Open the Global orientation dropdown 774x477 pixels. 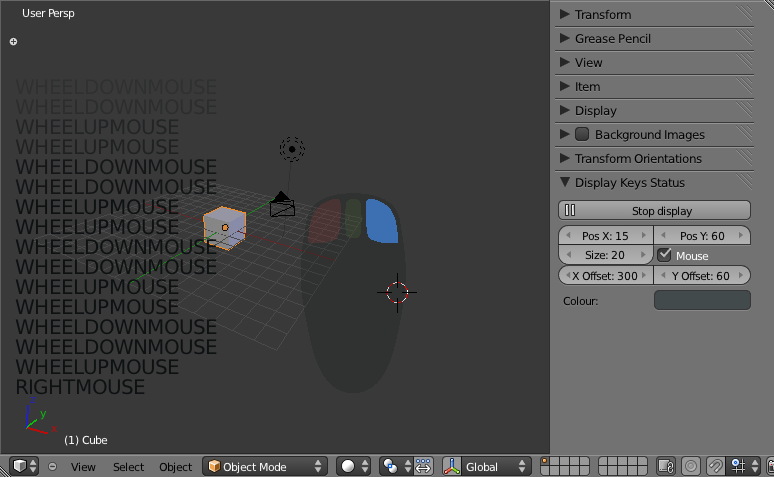pyautogui.click(x=487, y=466)
